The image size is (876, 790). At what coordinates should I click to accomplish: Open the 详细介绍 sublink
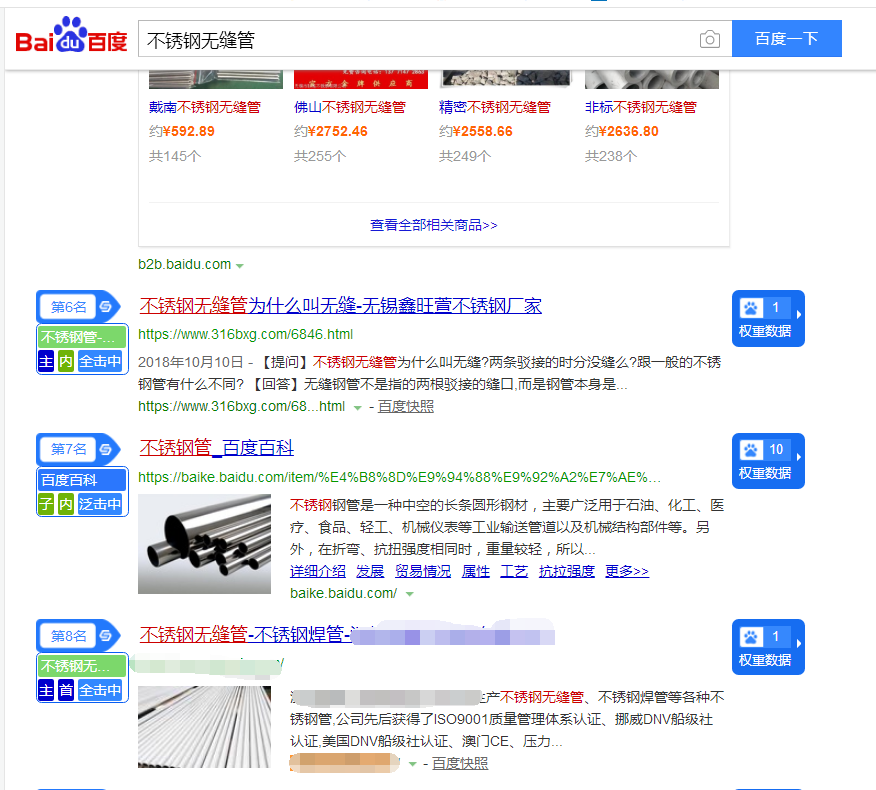(x=317, y=571)
